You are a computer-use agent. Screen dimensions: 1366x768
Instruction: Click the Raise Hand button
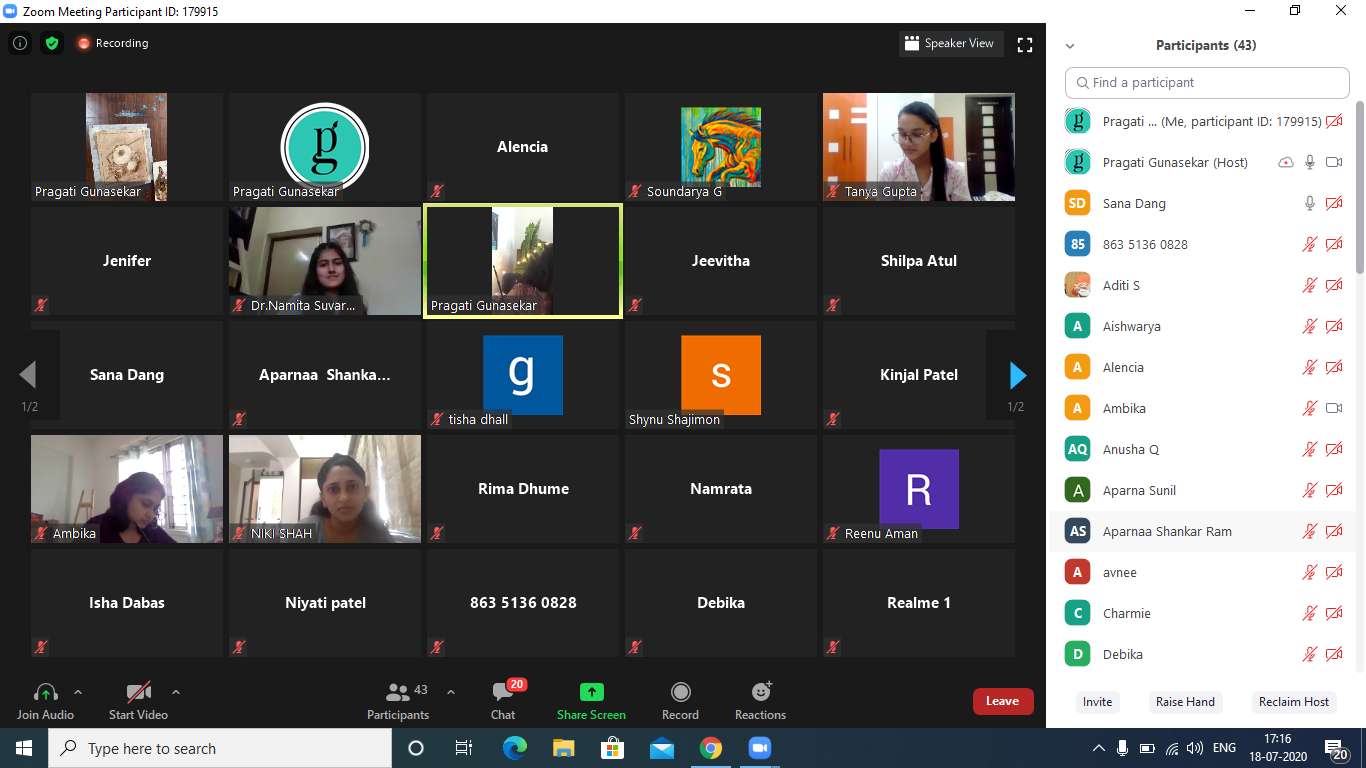pyautogui.click(x=1185, y=702)
